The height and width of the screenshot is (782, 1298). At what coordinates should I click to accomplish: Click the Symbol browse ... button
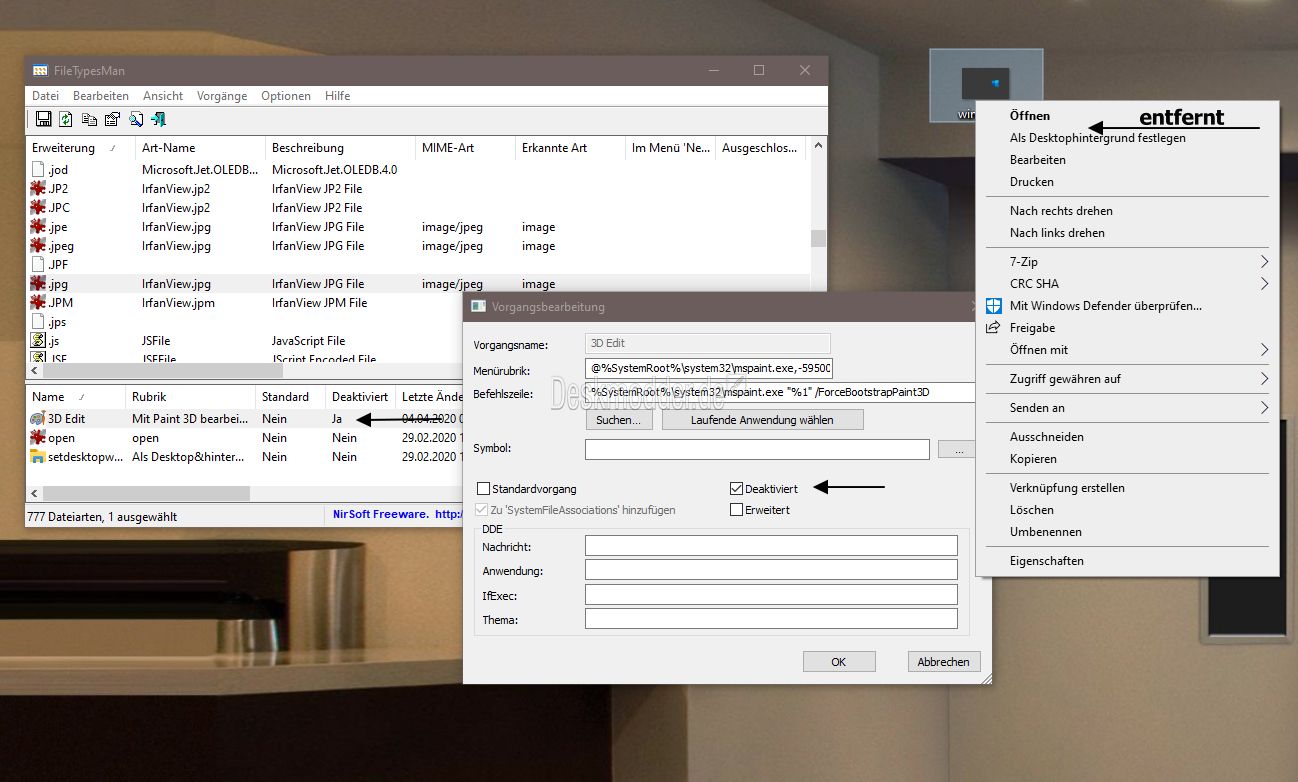(x=957, y=450)
